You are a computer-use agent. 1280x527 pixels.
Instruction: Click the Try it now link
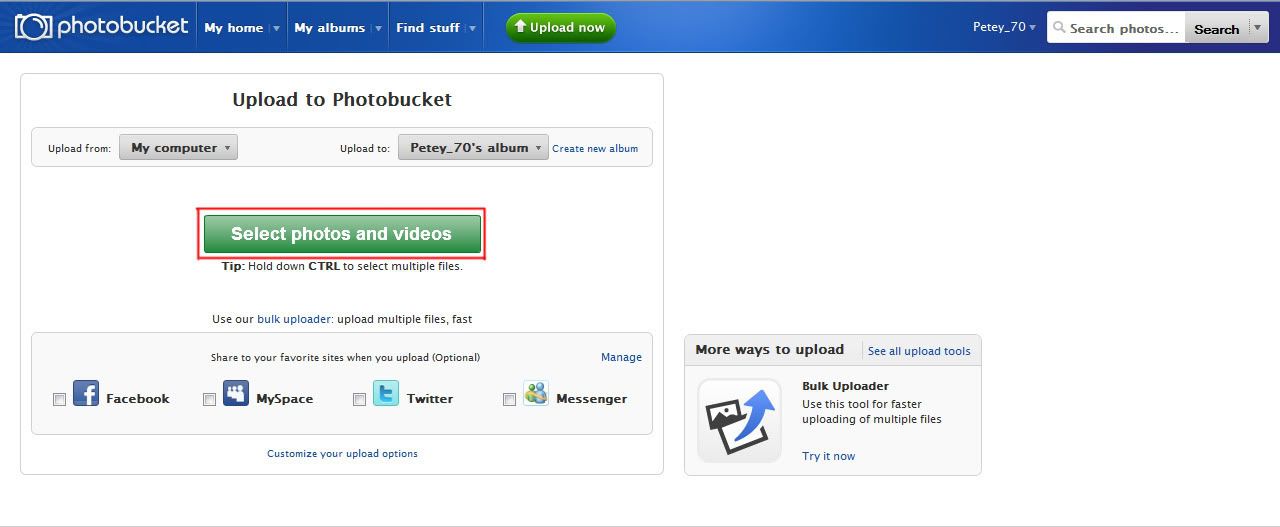tap(828, 456)
